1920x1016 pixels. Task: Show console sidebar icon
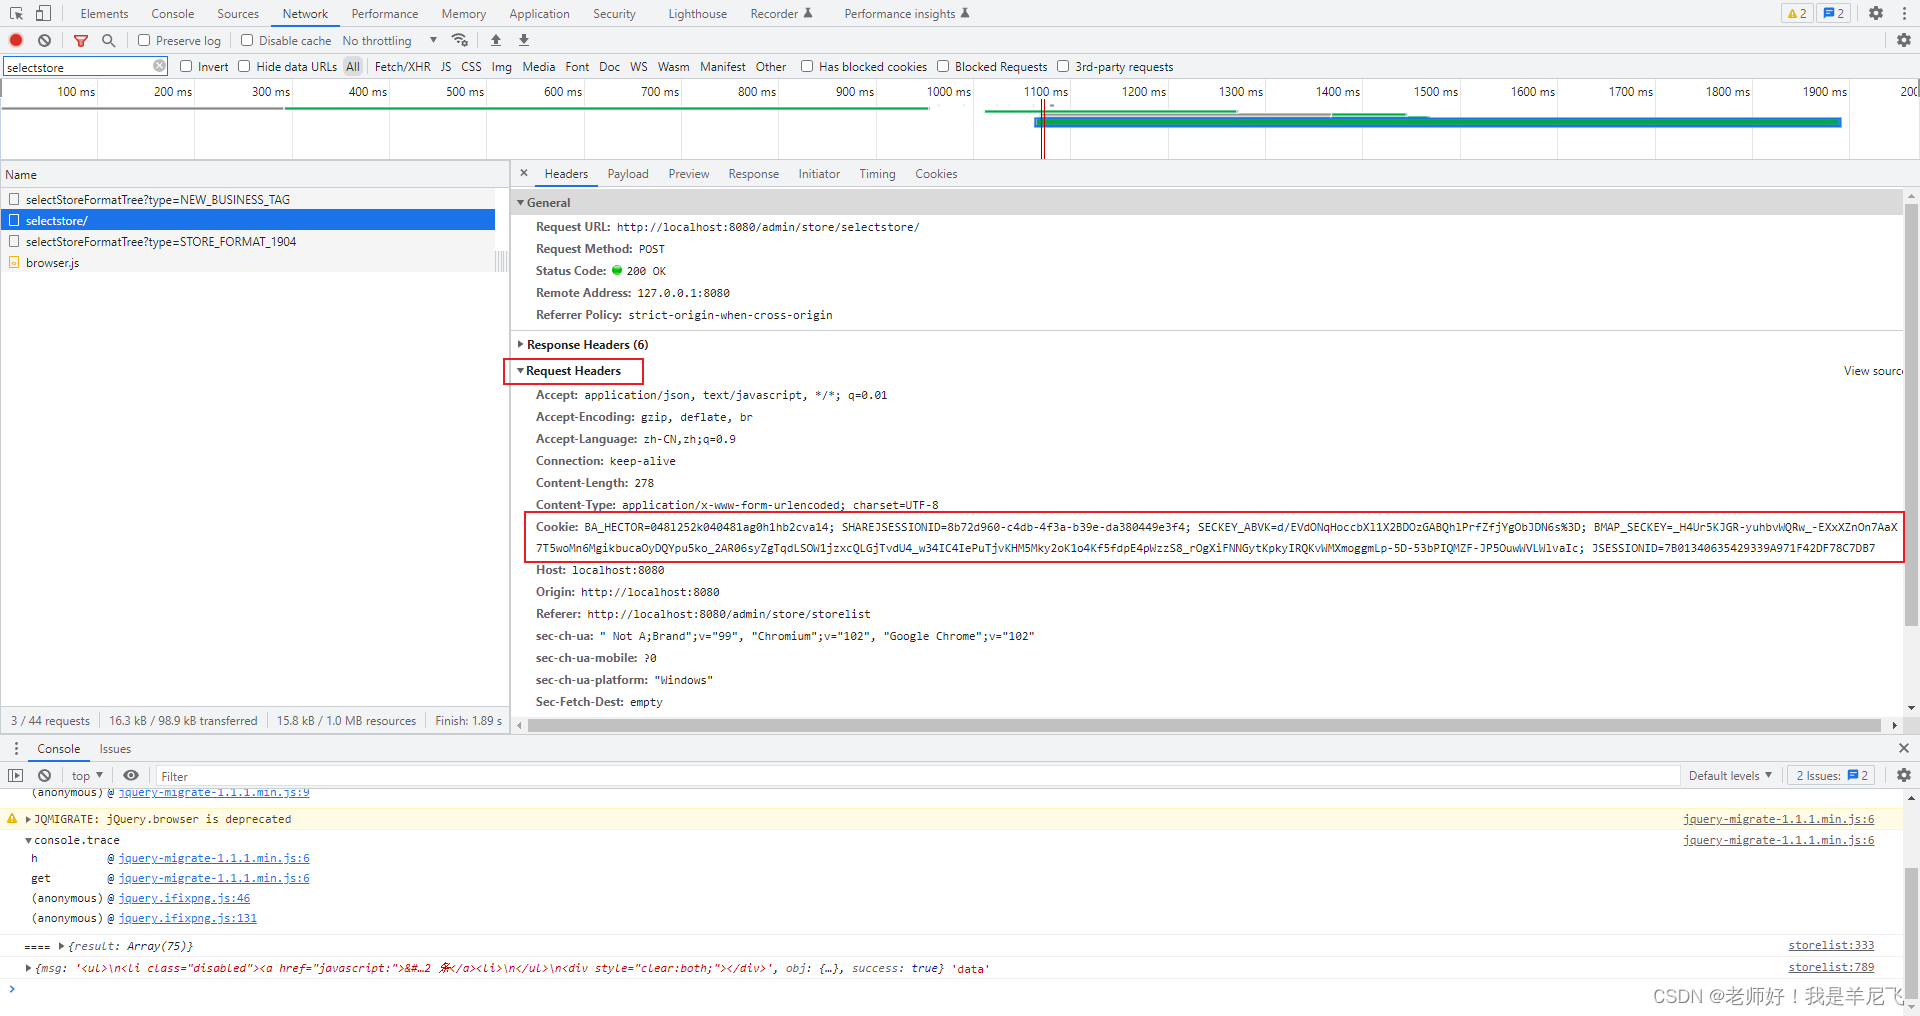point(15,776)
